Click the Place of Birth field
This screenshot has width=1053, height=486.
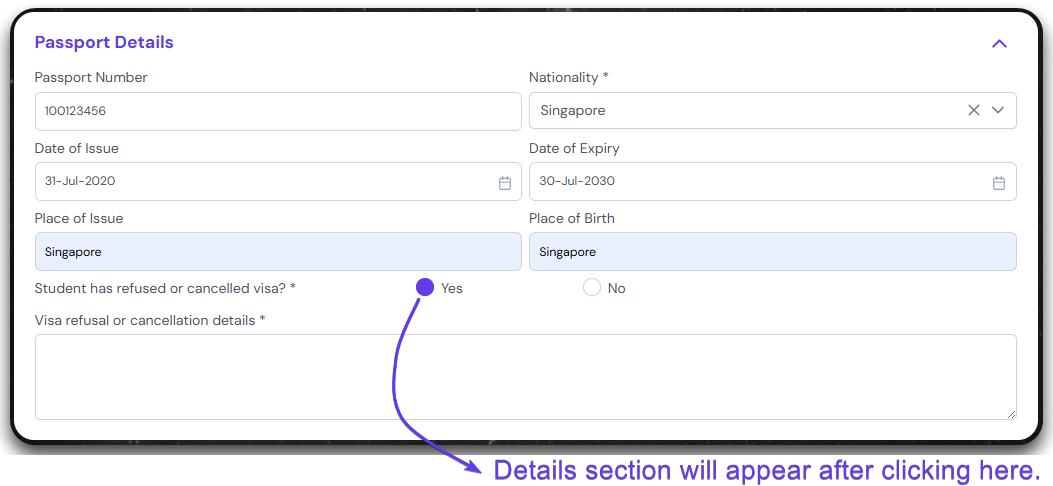[772, 252]
